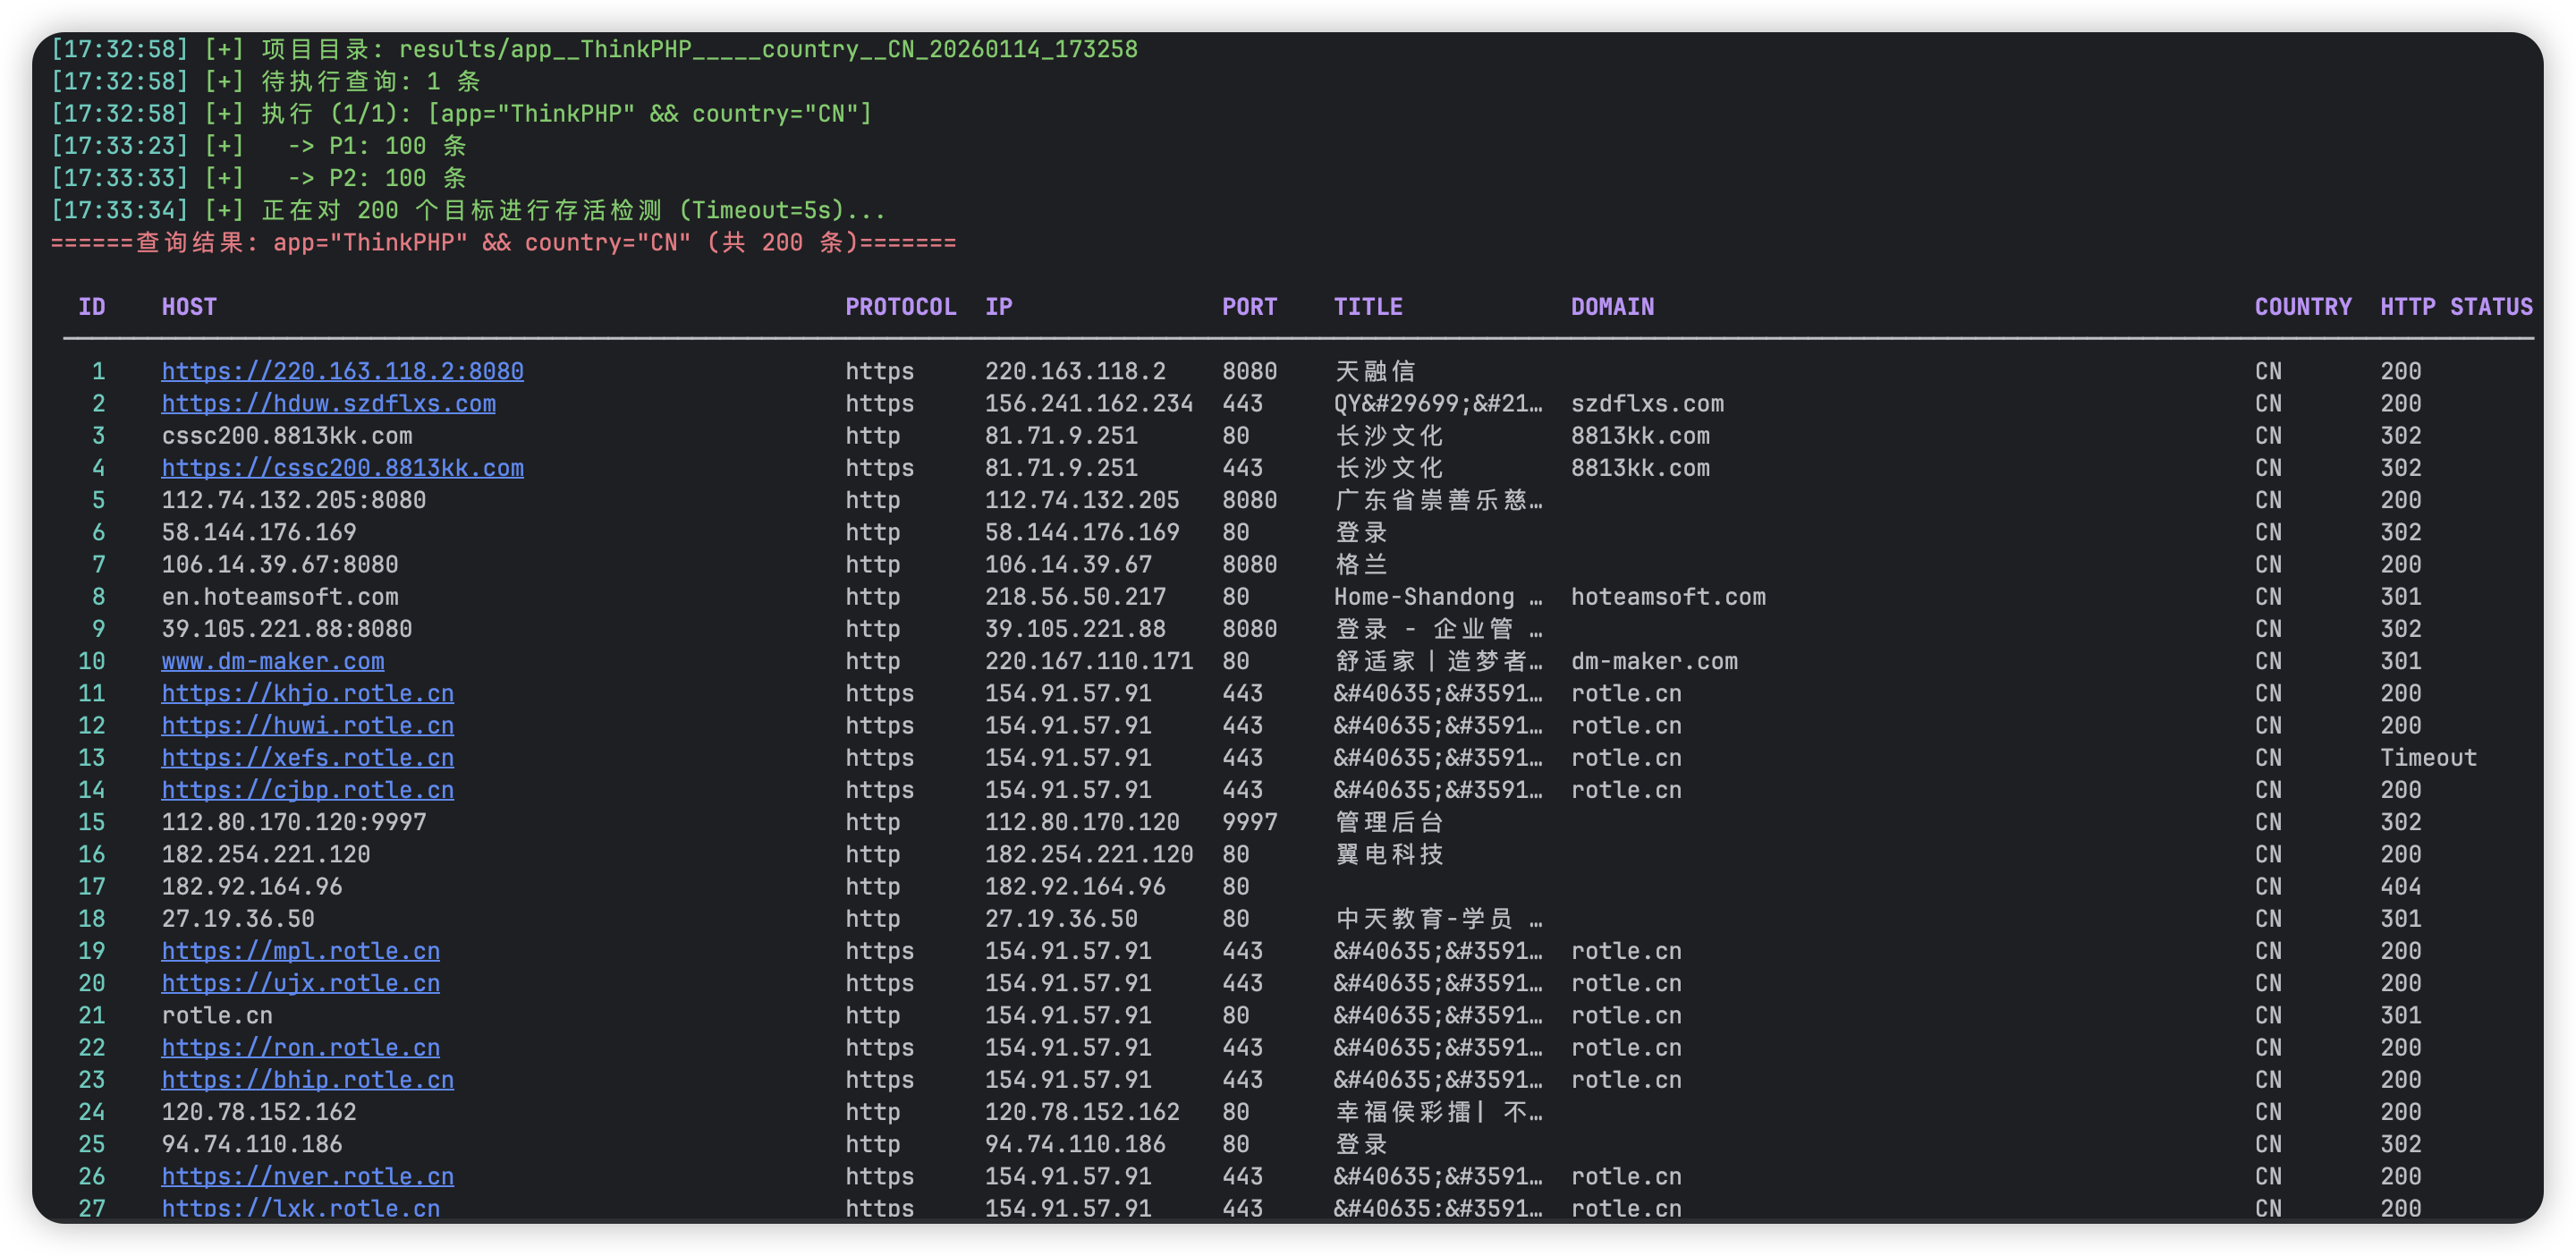
Task: Click IP 112.80.170.120 in row 15
Action: 1081,822
